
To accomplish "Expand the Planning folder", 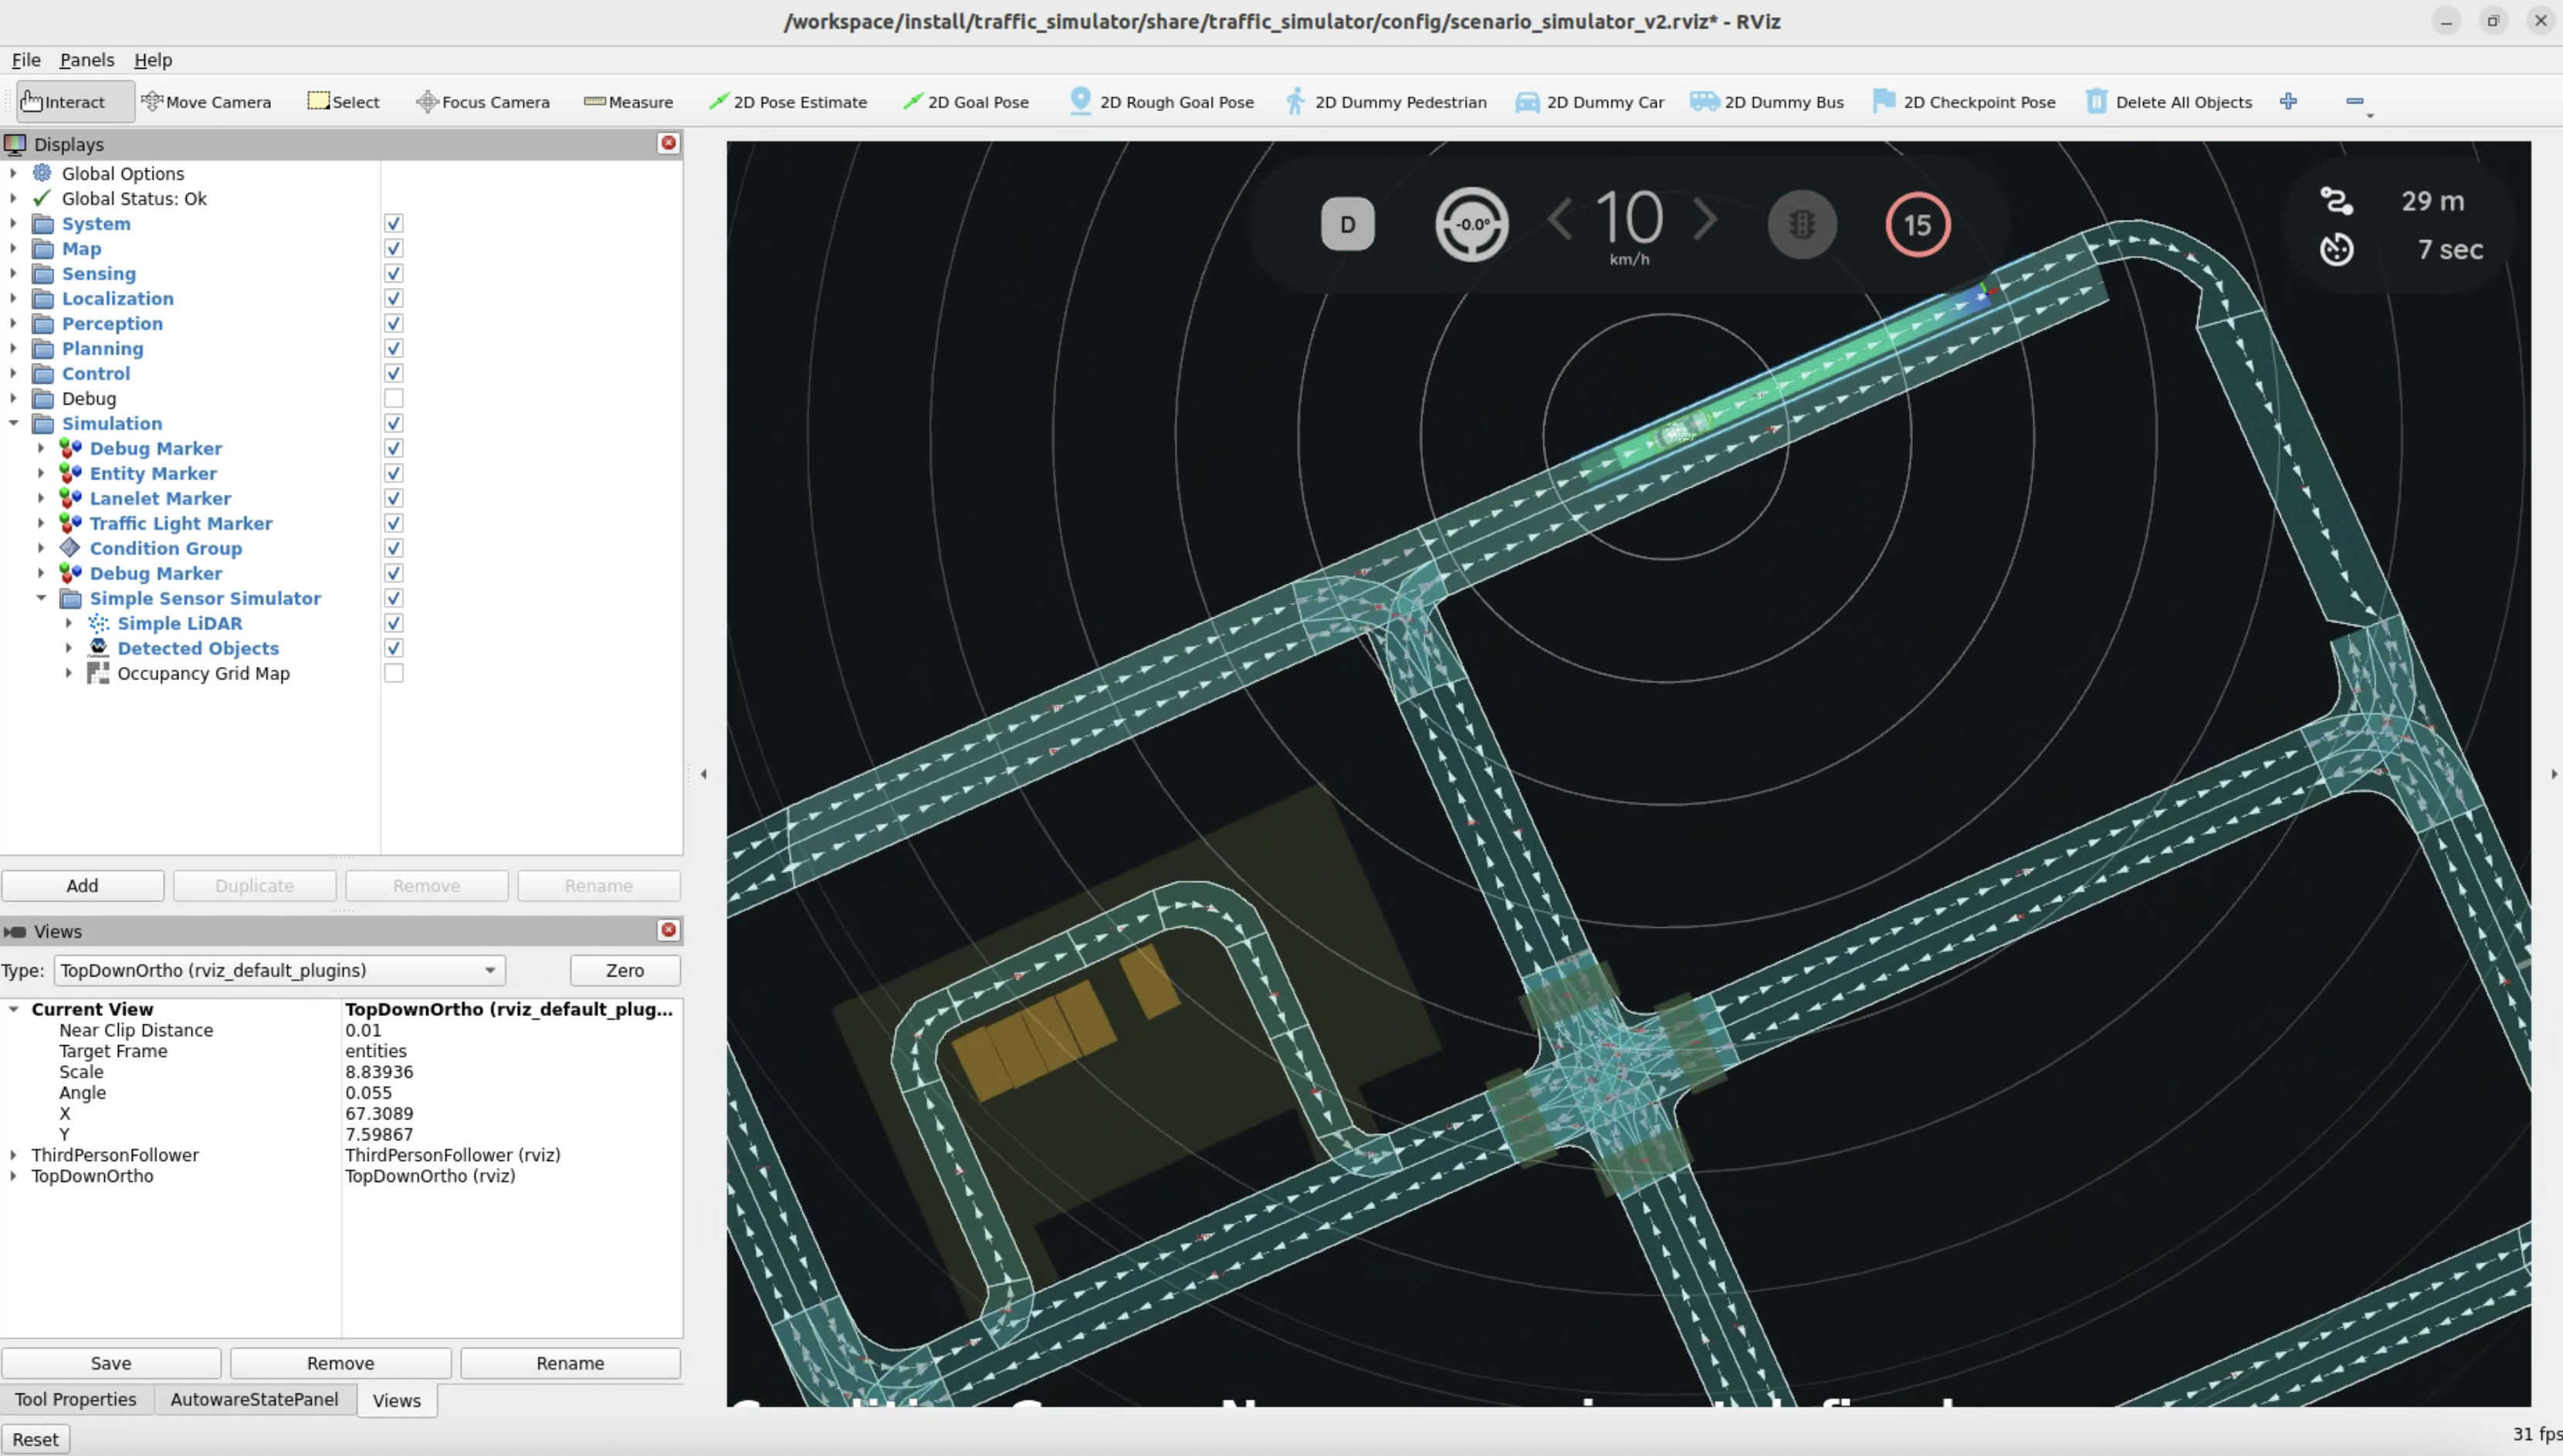I will tap(13, 348).
